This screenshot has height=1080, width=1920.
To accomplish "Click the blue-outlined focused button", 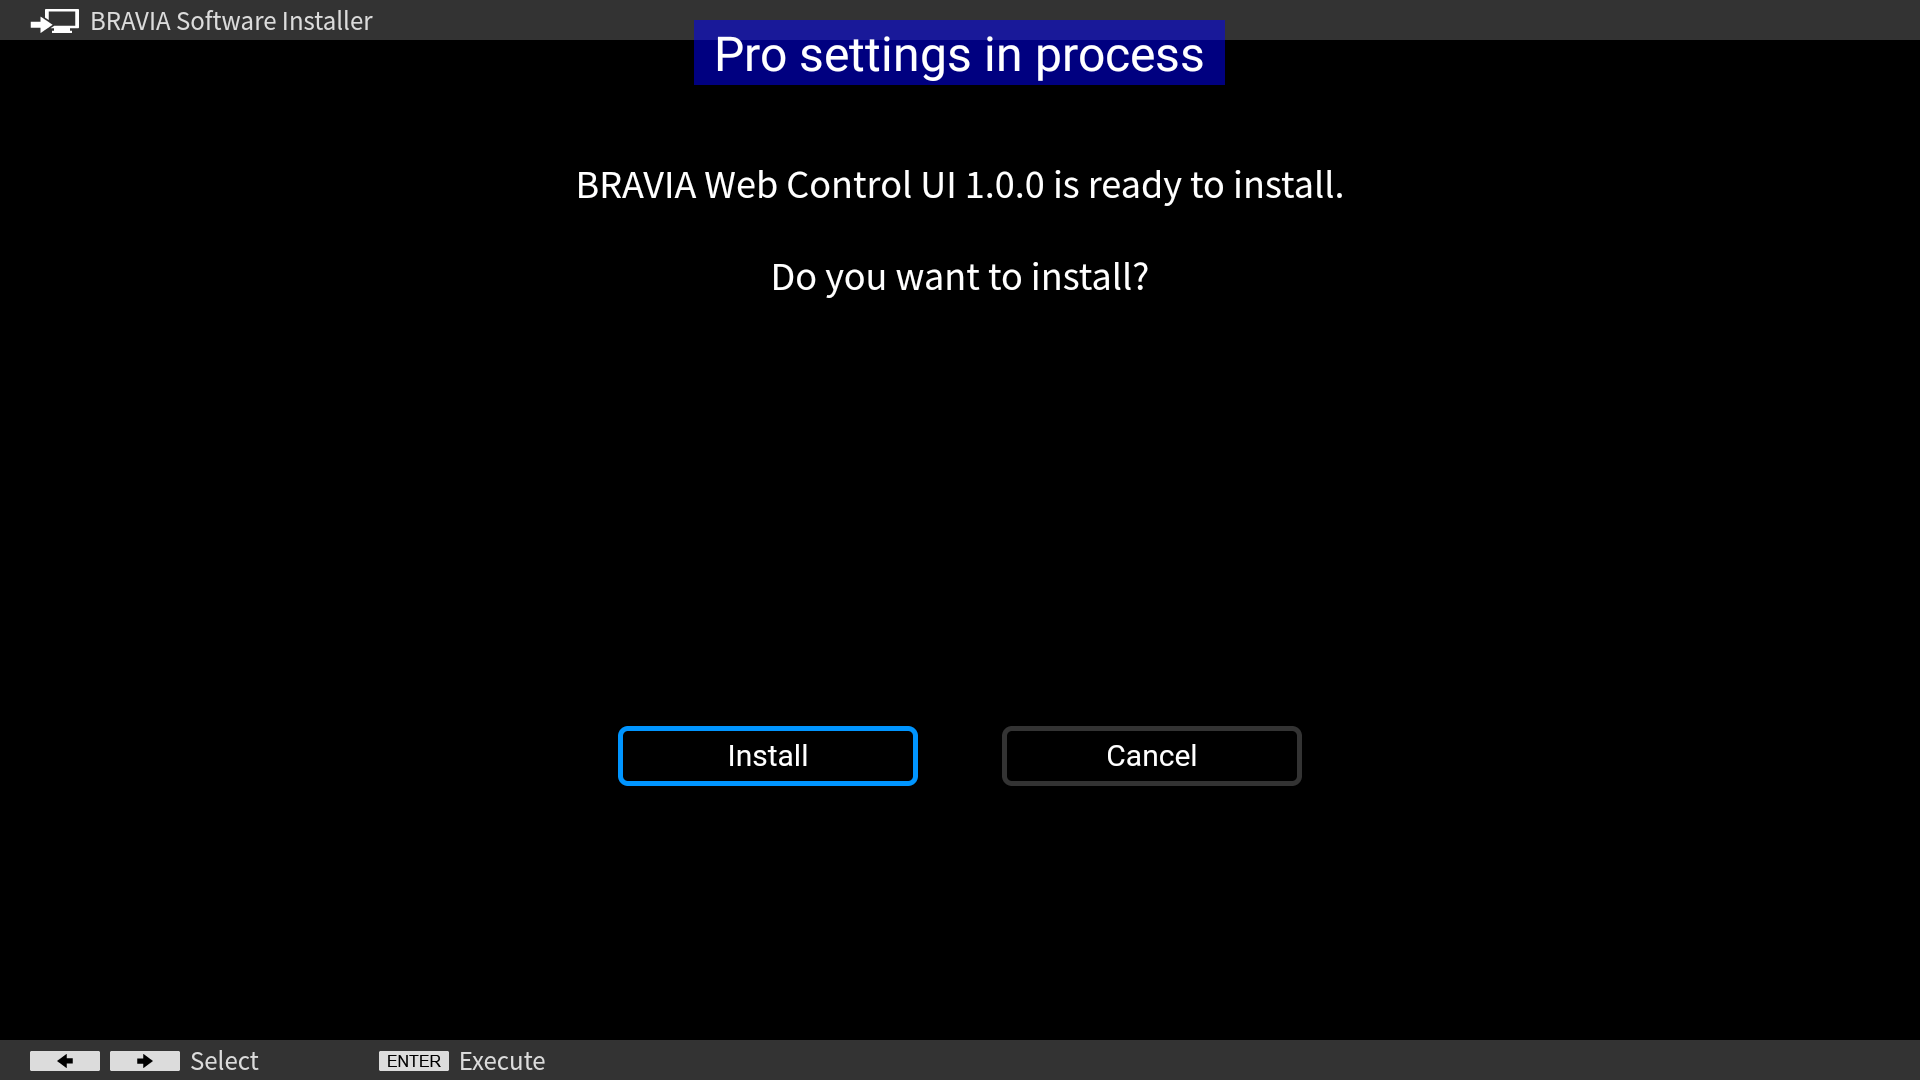I will 767,756.
